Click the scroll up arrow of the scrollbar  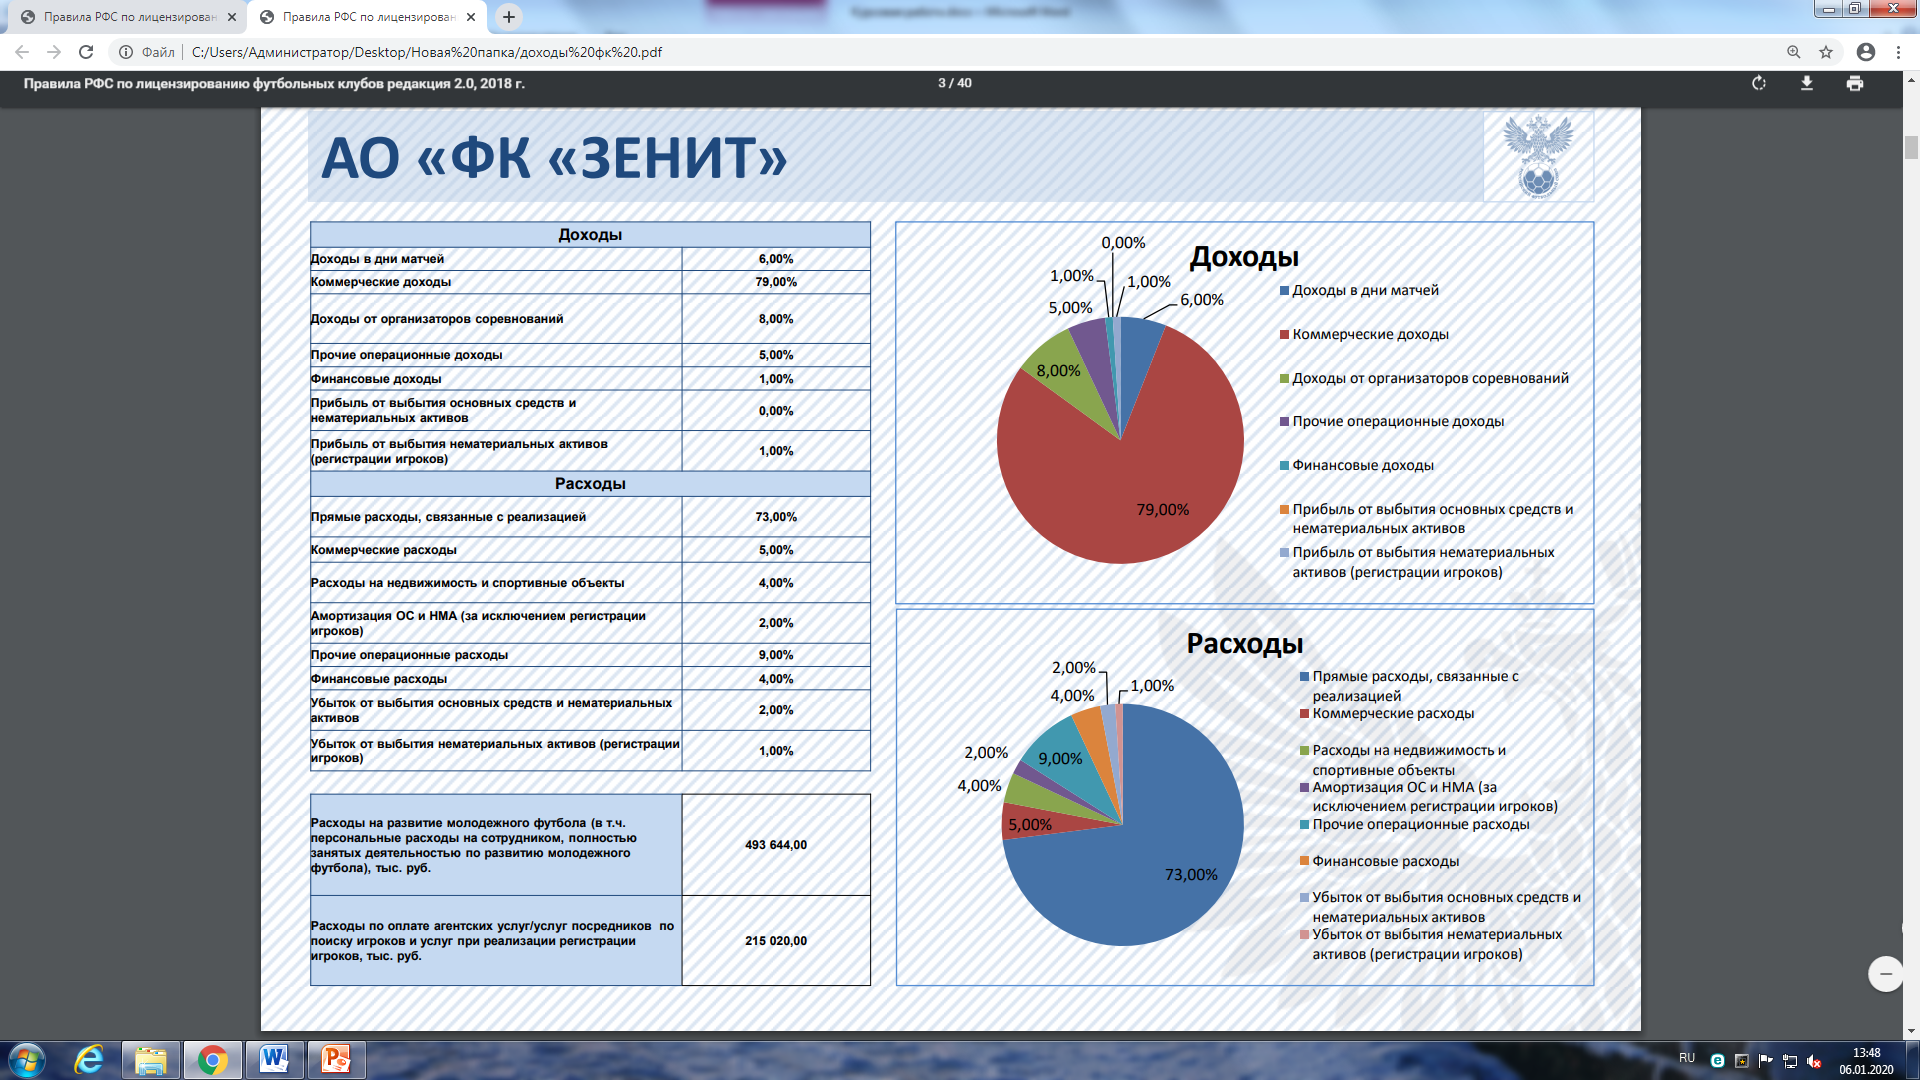click(1911, 78)
